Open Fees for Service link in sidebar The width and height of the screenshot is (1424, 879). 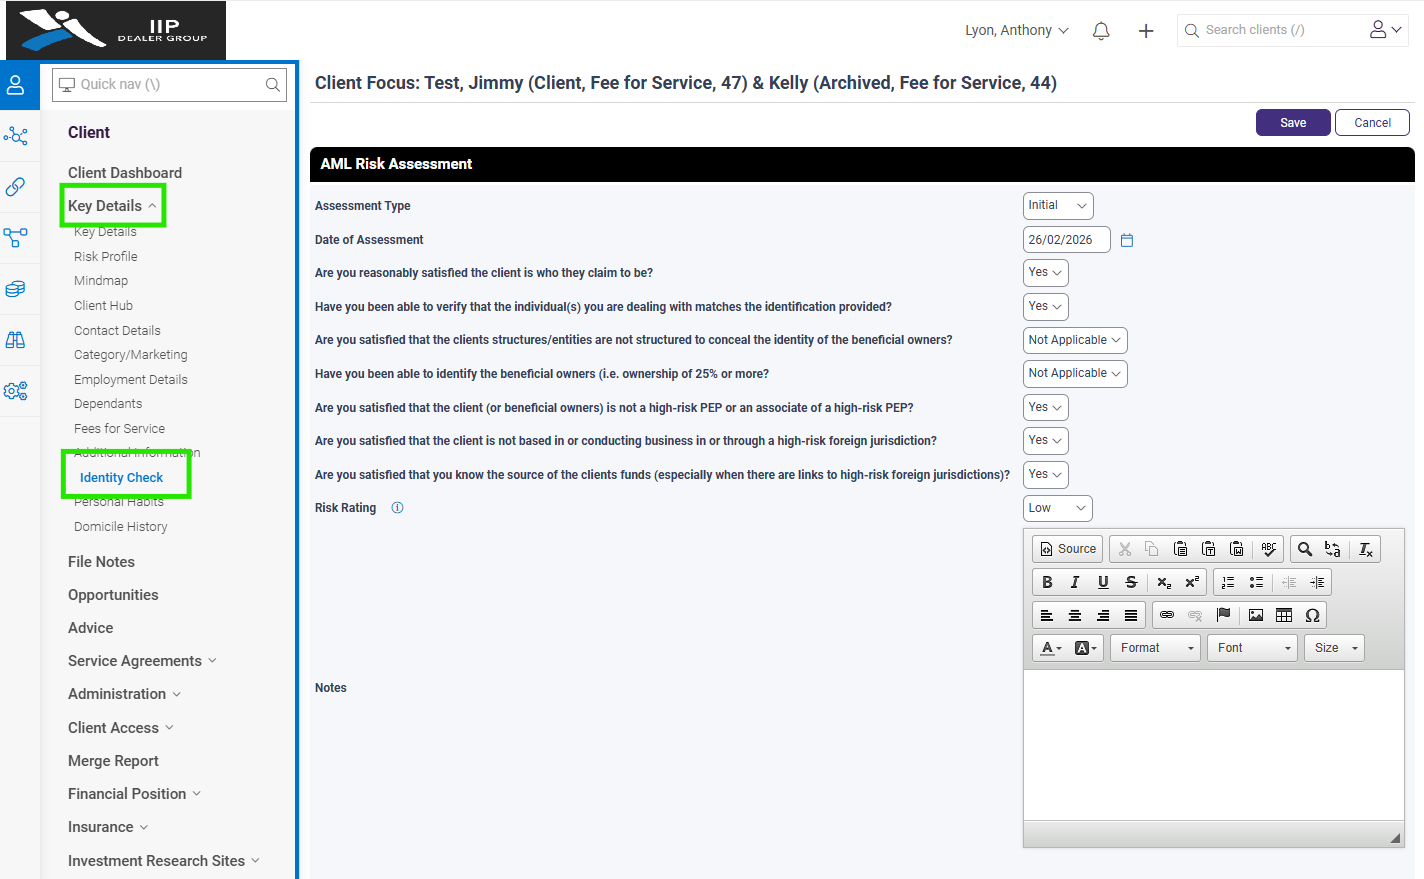tap(119, 429)
